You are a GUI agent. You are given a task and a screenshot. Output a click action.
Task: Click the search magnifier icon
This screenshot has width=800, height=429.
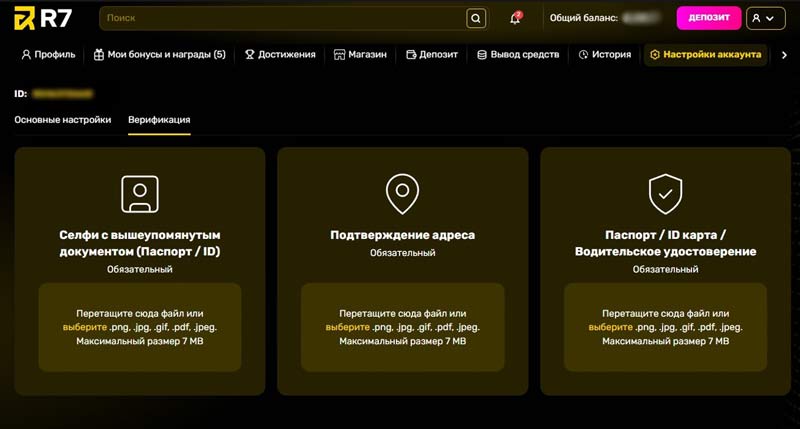coord(476,18)
